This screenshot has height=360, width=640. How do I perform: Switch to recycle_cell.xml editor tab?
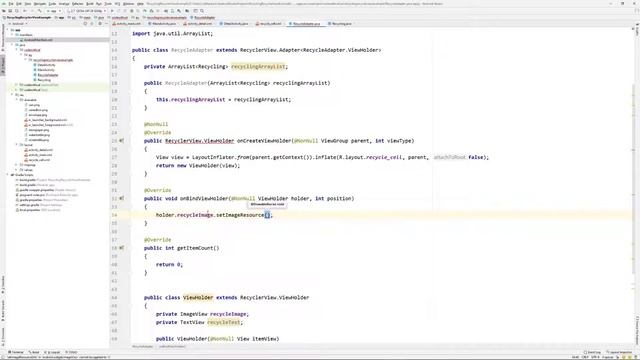point(269,24)
